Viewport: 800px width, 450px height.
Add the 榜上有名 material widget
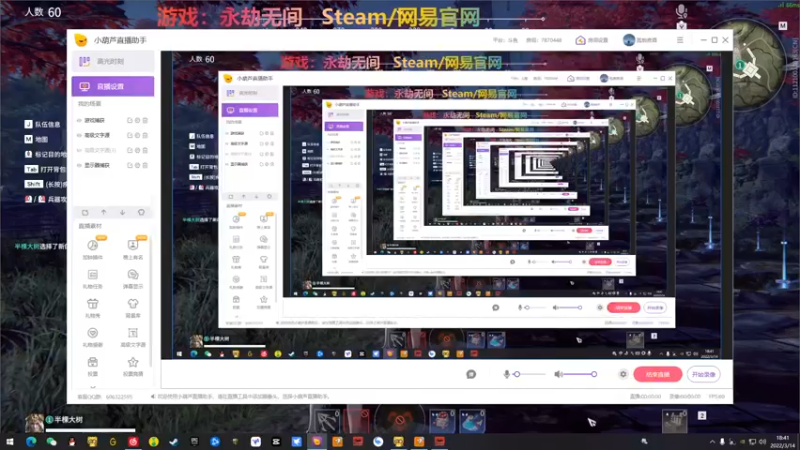coord(133,249)
